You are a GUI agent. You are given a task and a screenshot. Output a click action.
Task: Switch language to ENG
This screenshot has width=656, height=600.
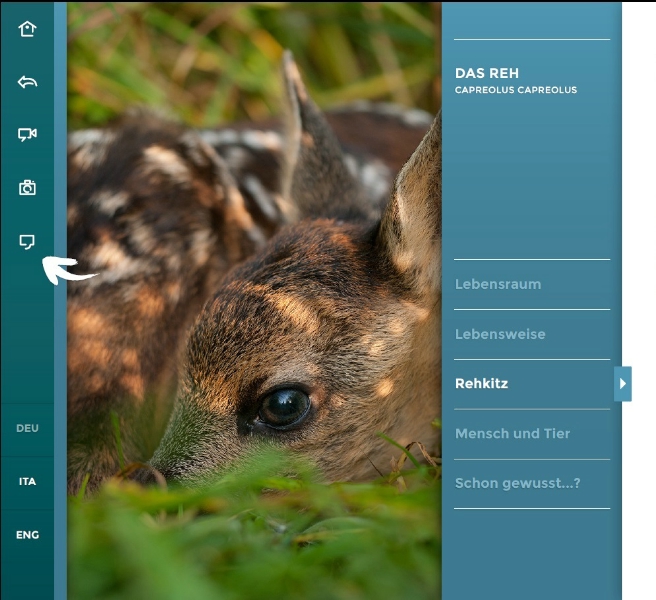click(x=27, y=535)
